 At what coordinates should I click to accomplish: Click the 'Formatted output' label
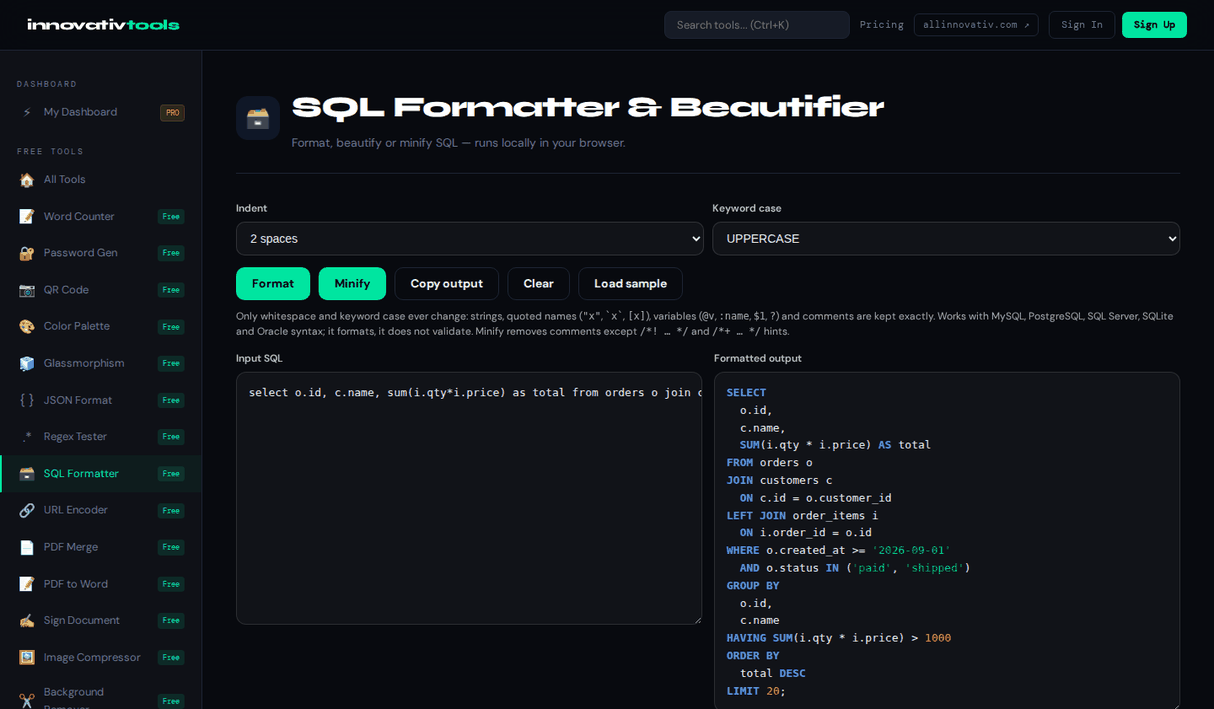pyautogui.click(x=757, y=358)
